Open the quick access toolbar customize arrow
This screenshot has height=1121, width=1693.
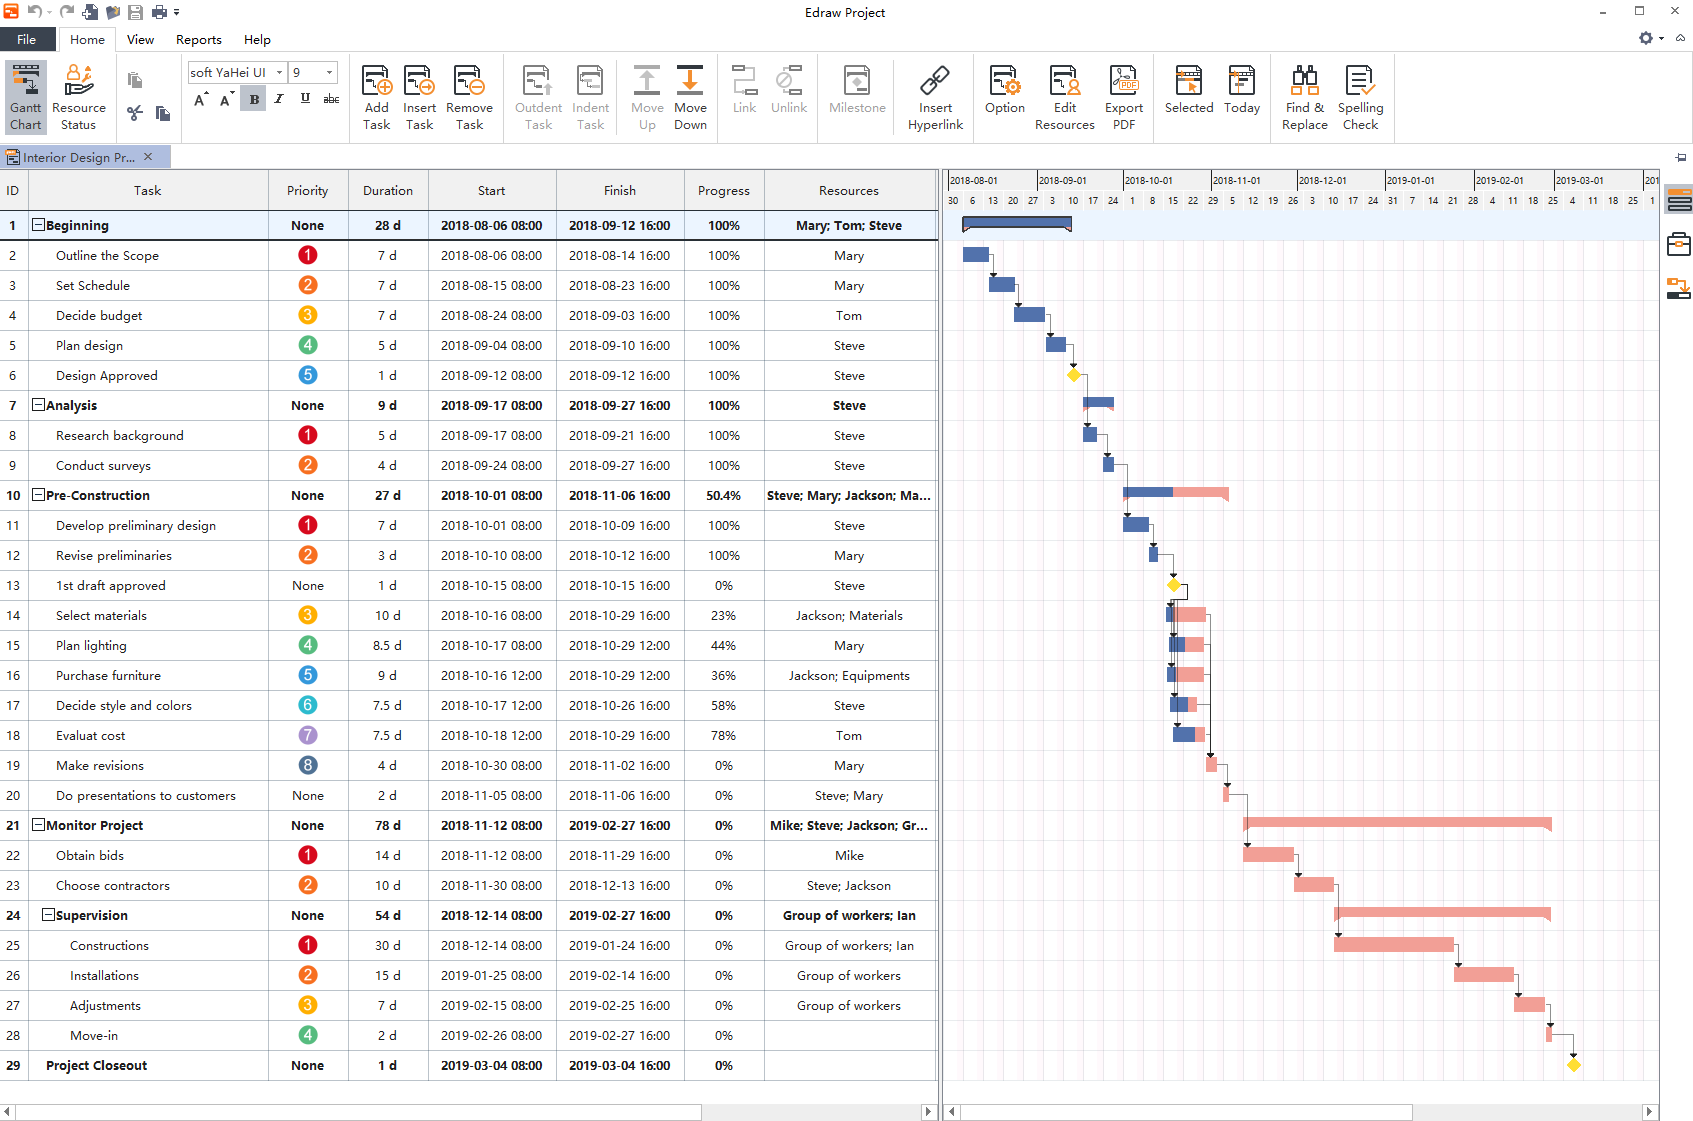coord(177,12)
